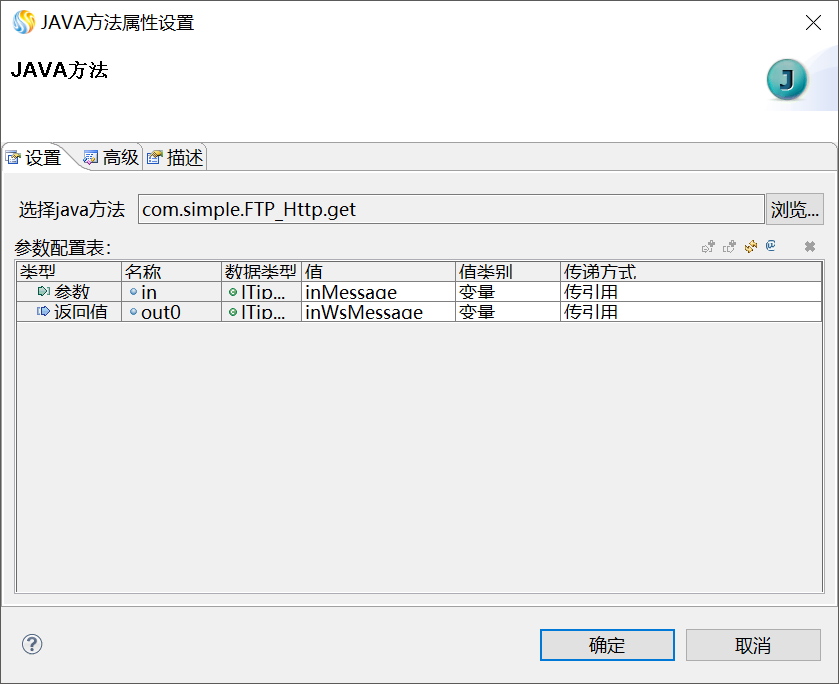Image resolution: width=839 pixels, height=684 pixels.
Task: Click the name cell out0
Action: 172,311
